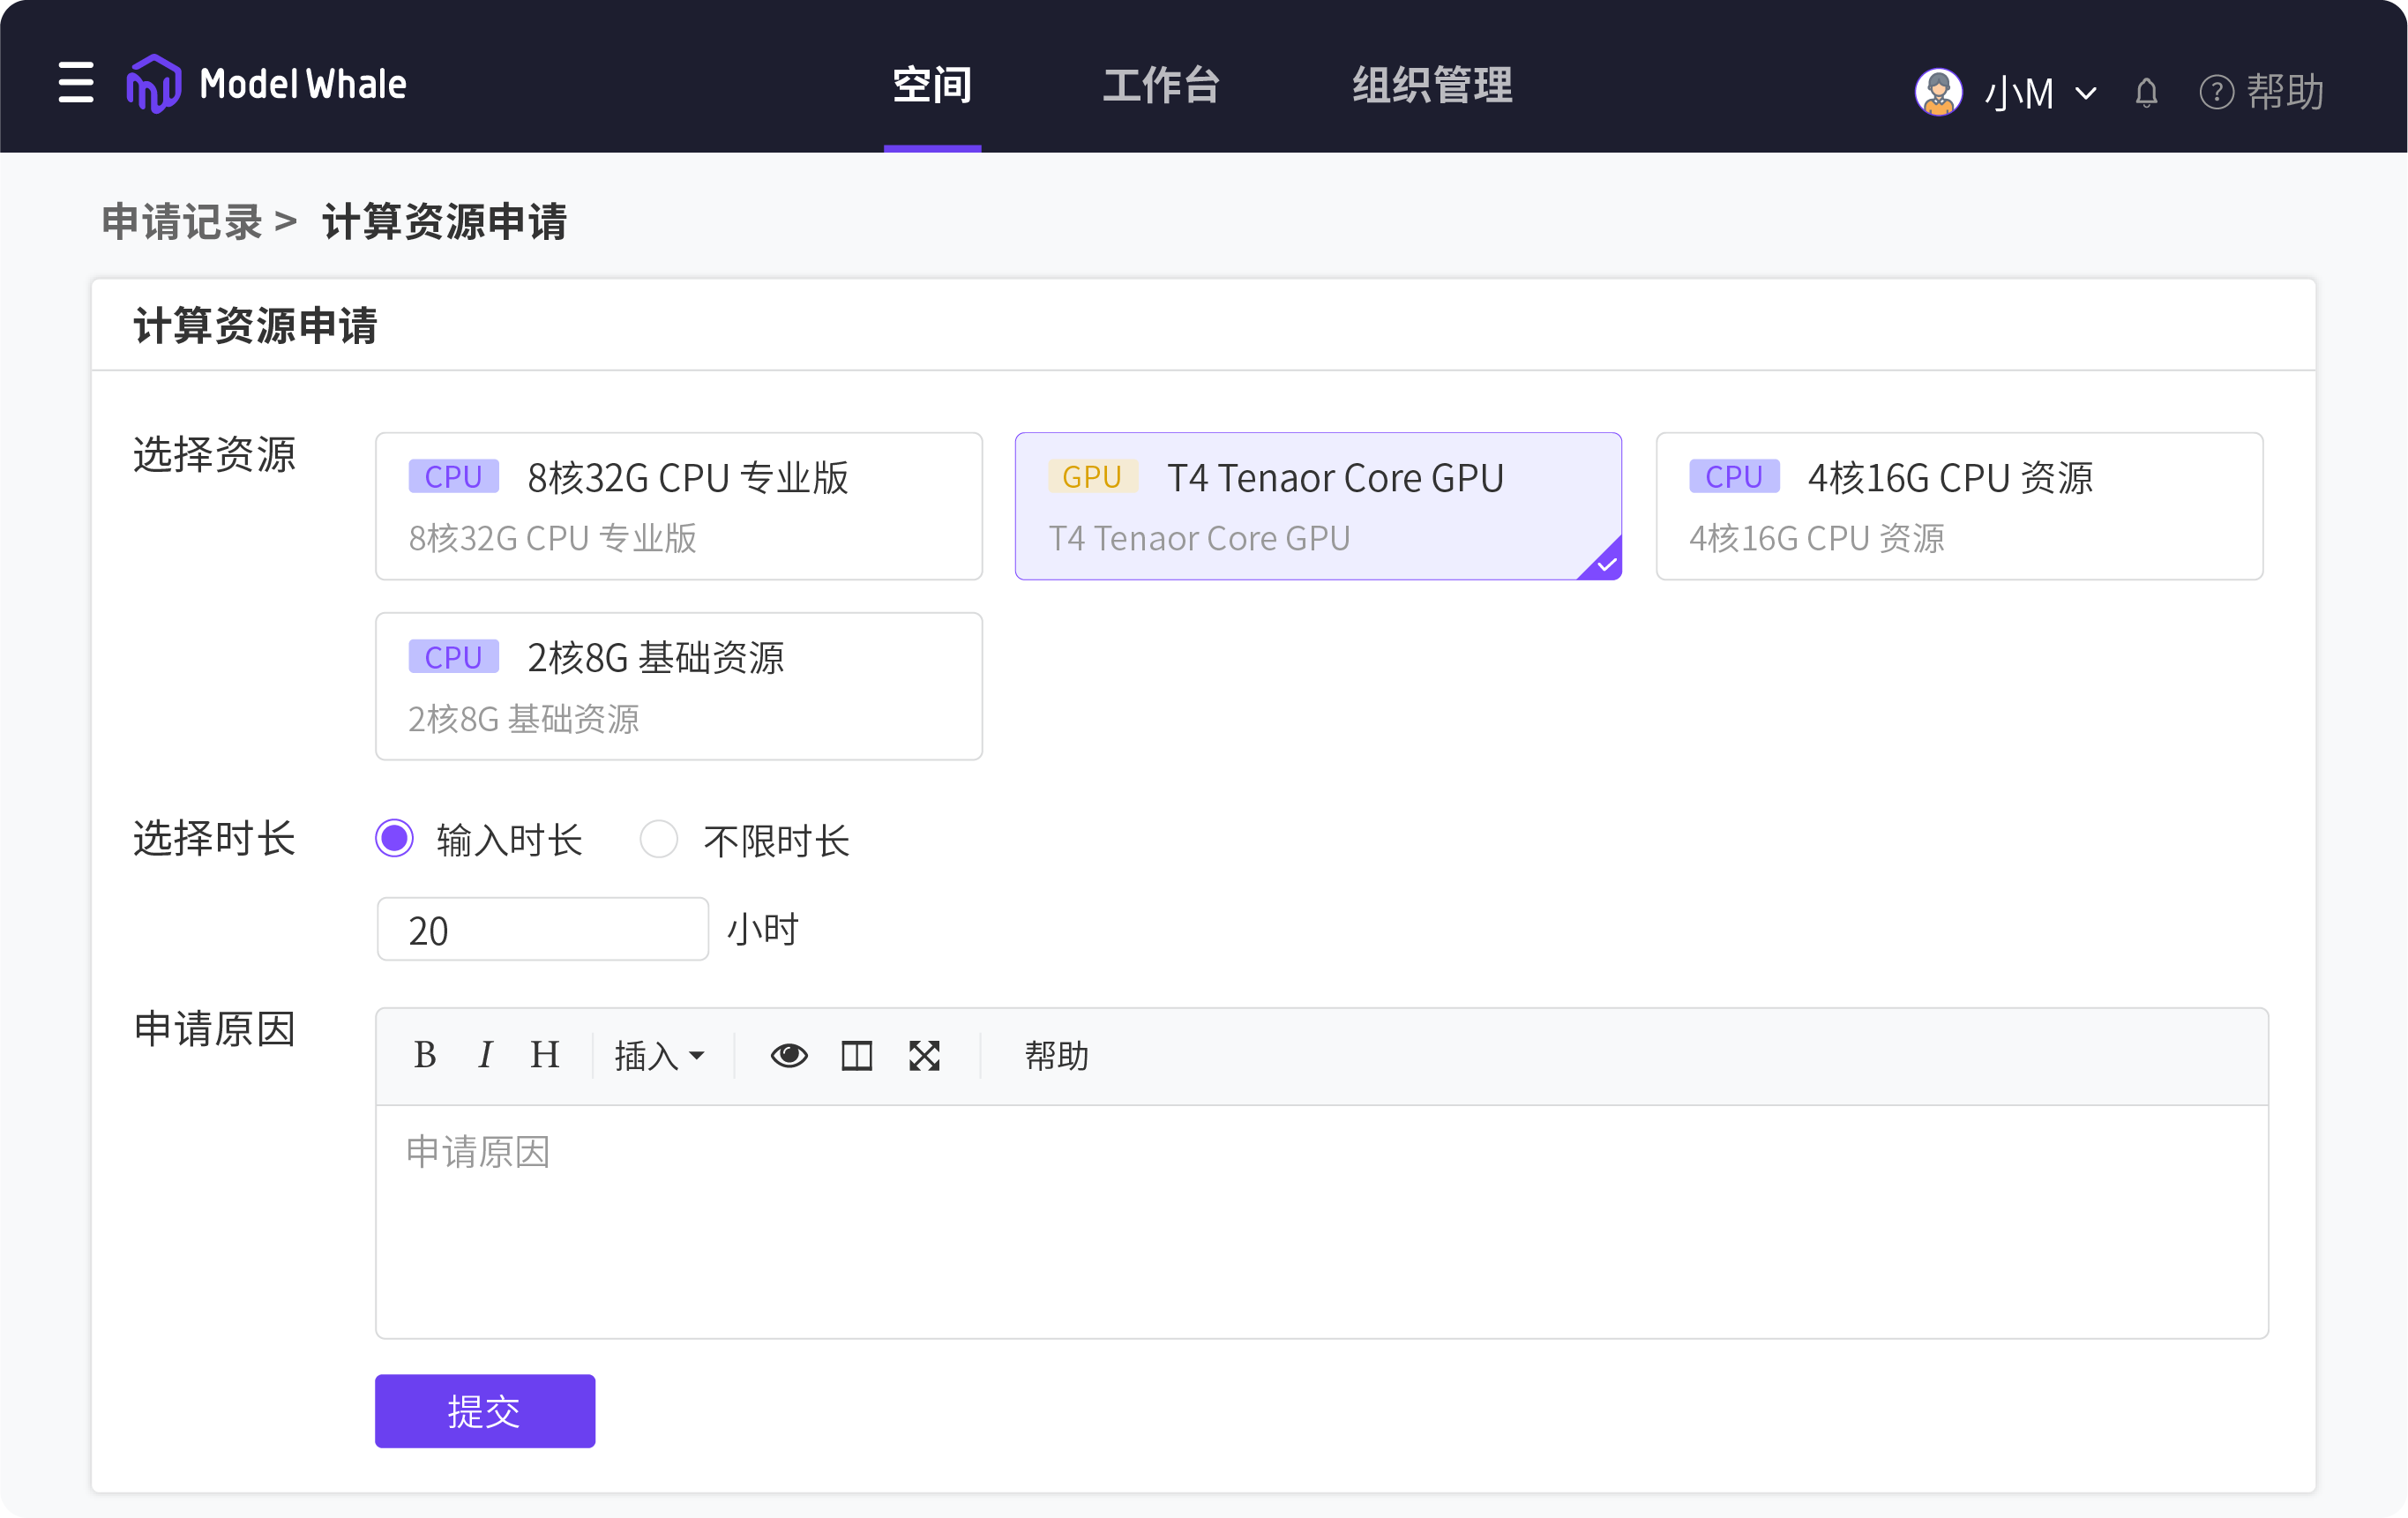Viewport: 2408px width, 1518px height.
Task: Toggle preview with the eye icon
Action: pyautogui.click(x=789, y=1056)
